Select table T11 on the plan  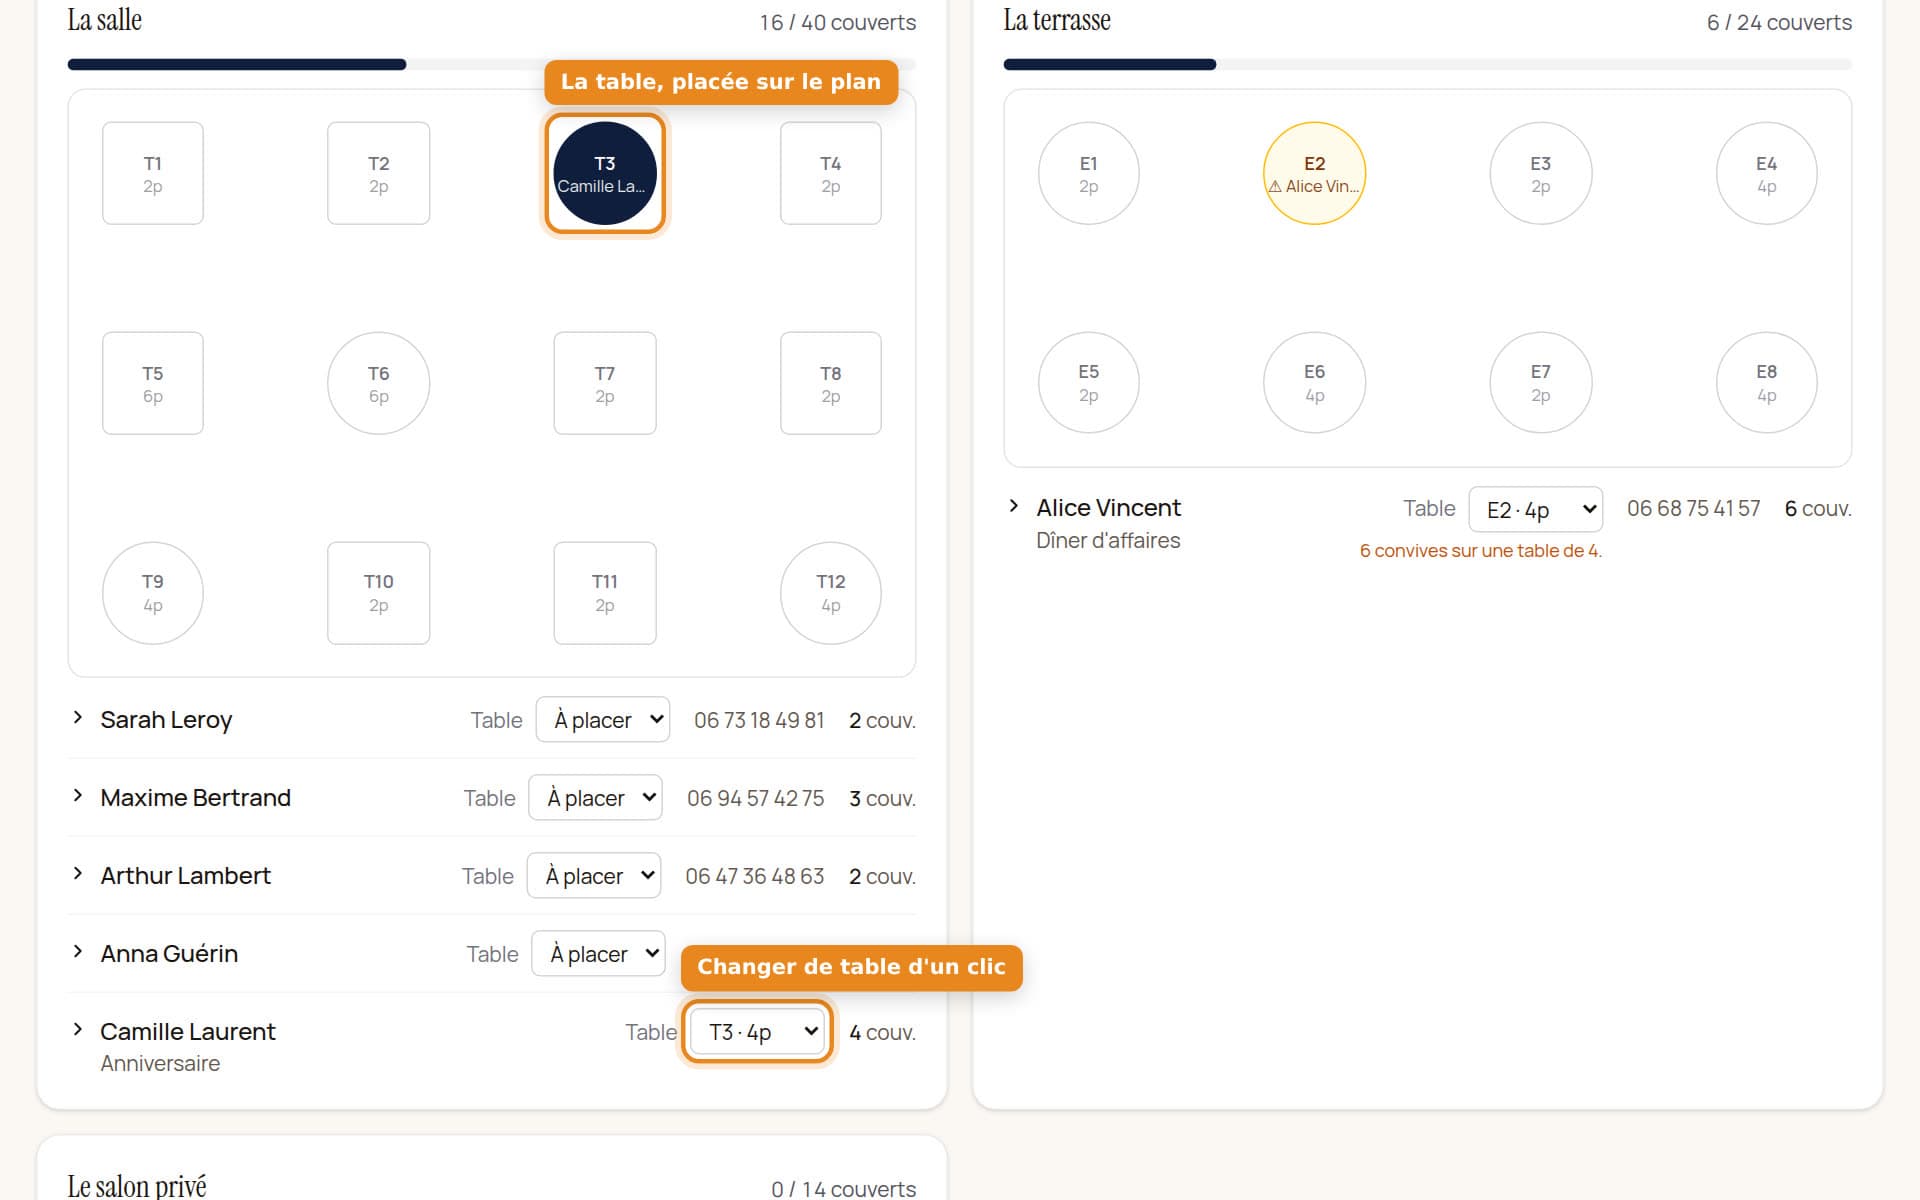[605, 593]
